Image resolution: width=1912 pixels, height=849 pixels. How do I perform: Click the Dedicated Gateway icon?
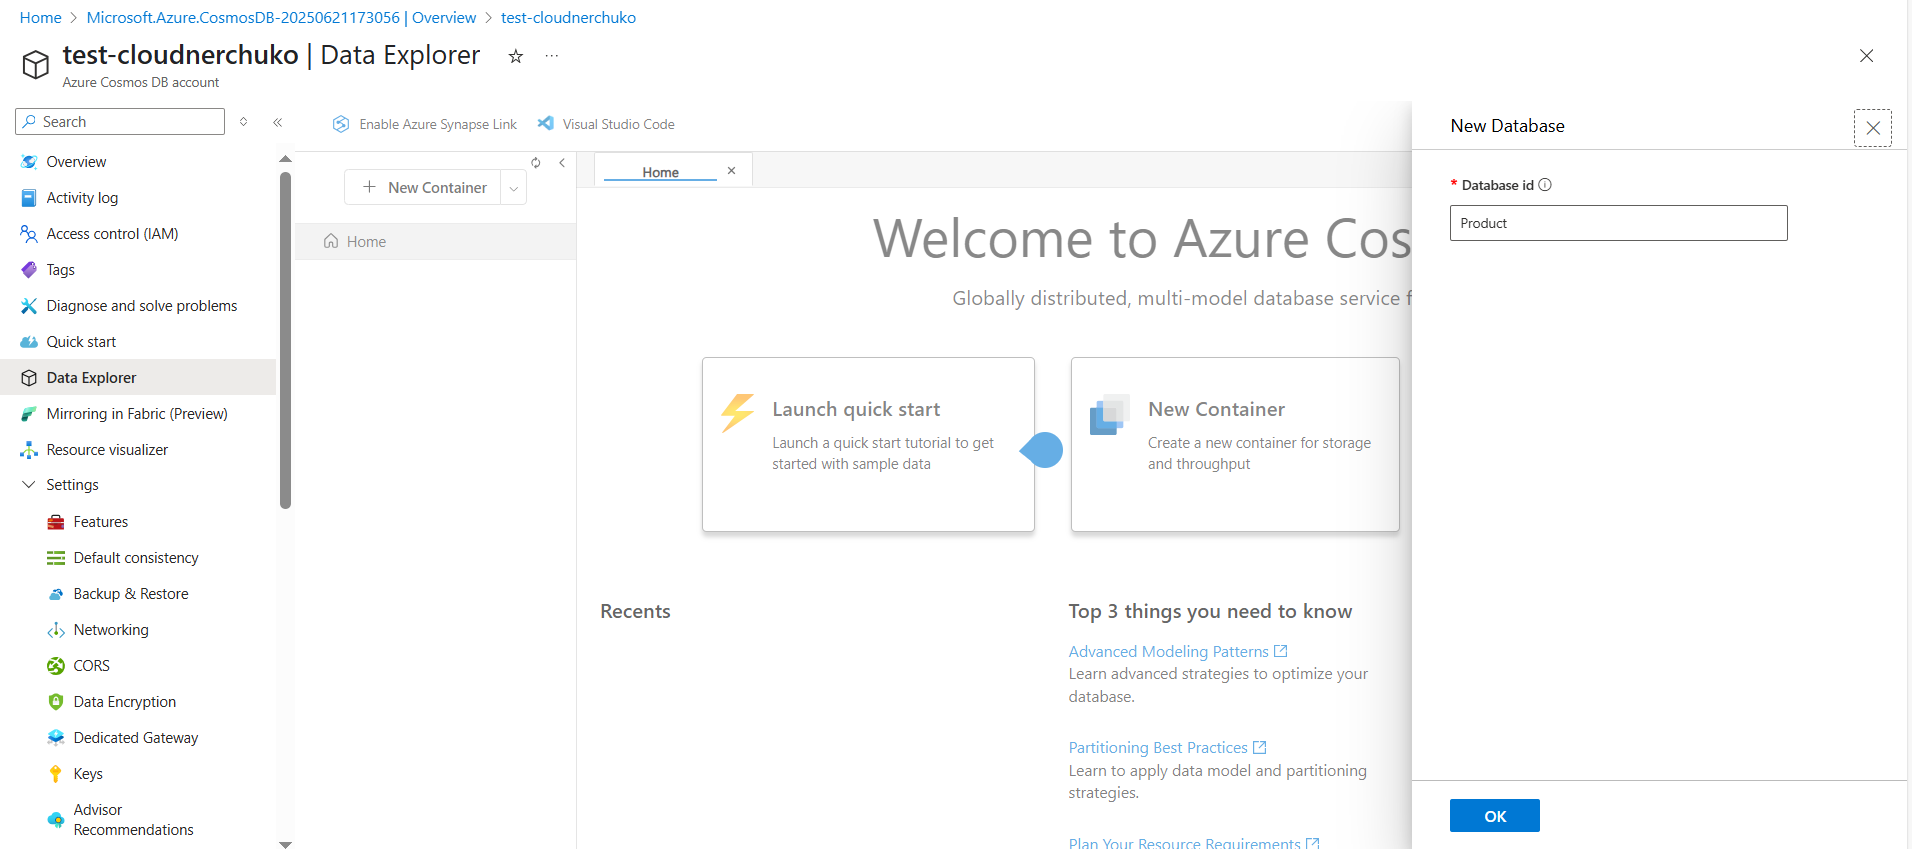tap(56, 738)
